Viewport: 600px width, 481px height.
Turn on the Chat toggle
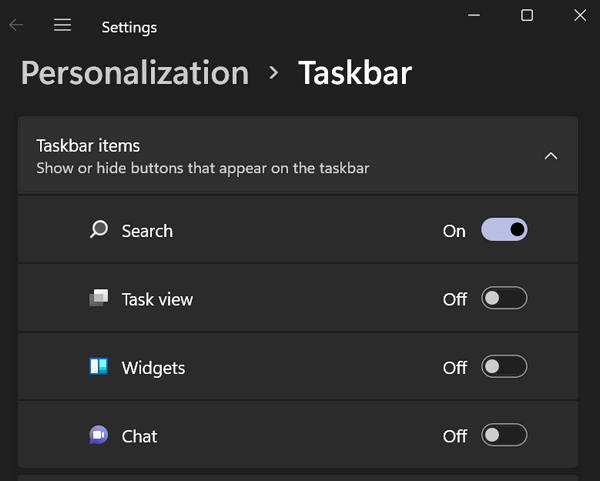(504, 435)
